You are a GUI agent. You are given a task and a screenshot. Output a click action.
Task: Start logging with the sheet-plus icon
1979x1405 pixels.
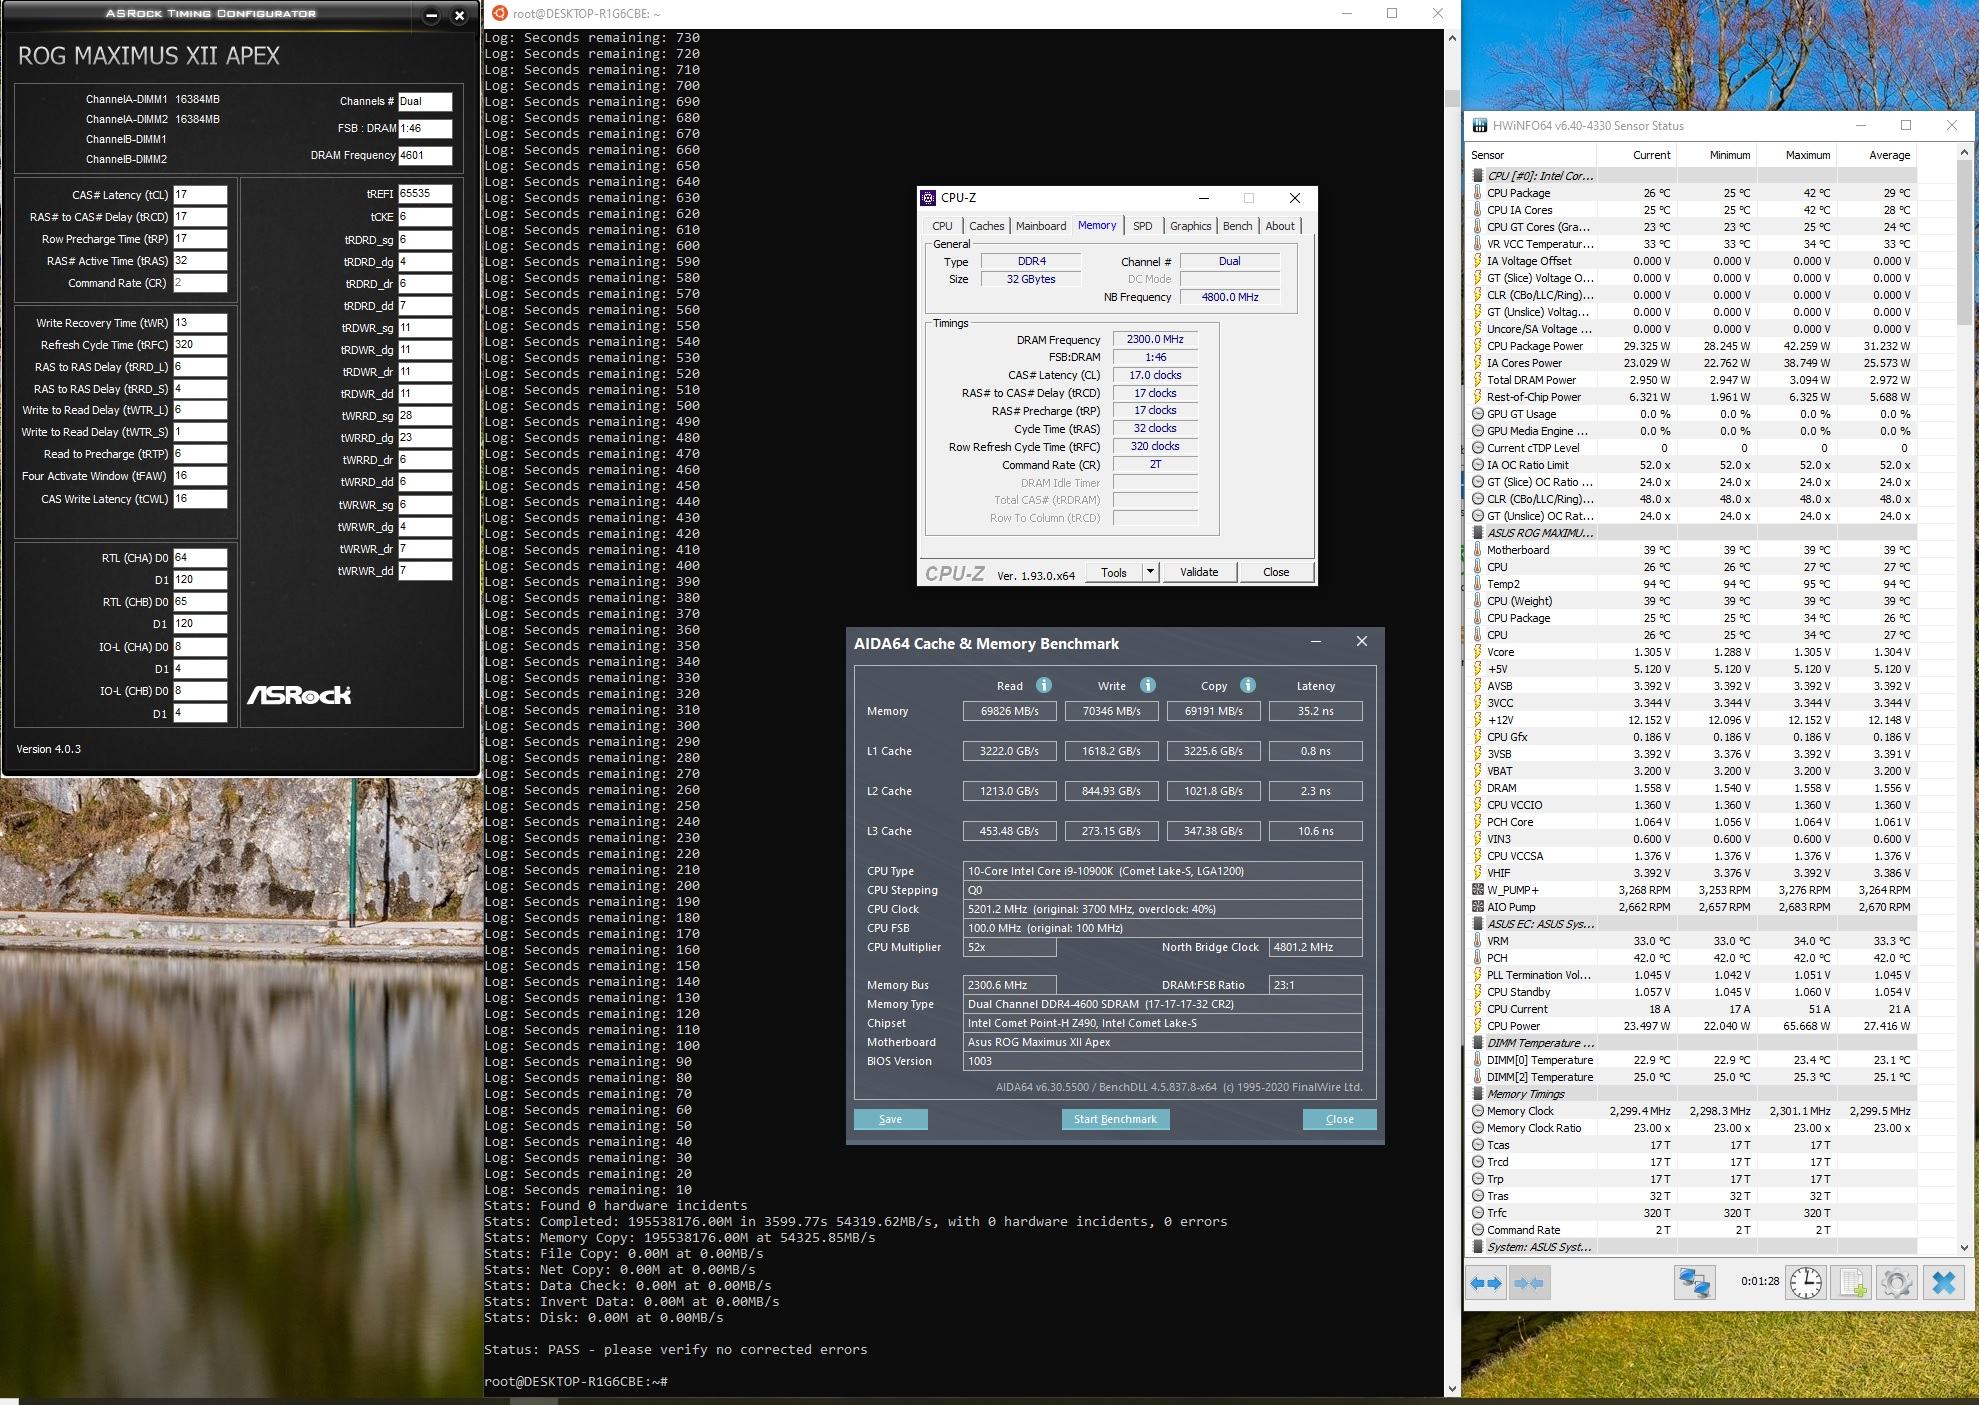[x=1852, y=1282]
